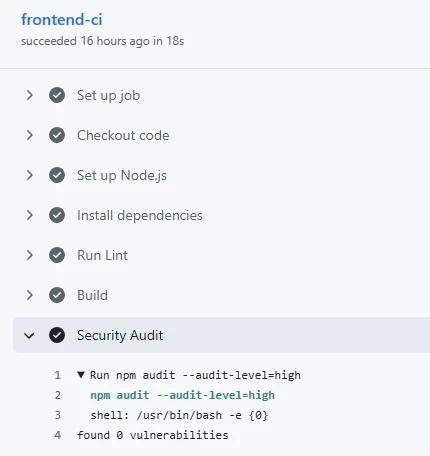The height and width of the screenshot is (456, 430).
Task: Expand the Run Lint step chevron
Action: click(30, 255)
